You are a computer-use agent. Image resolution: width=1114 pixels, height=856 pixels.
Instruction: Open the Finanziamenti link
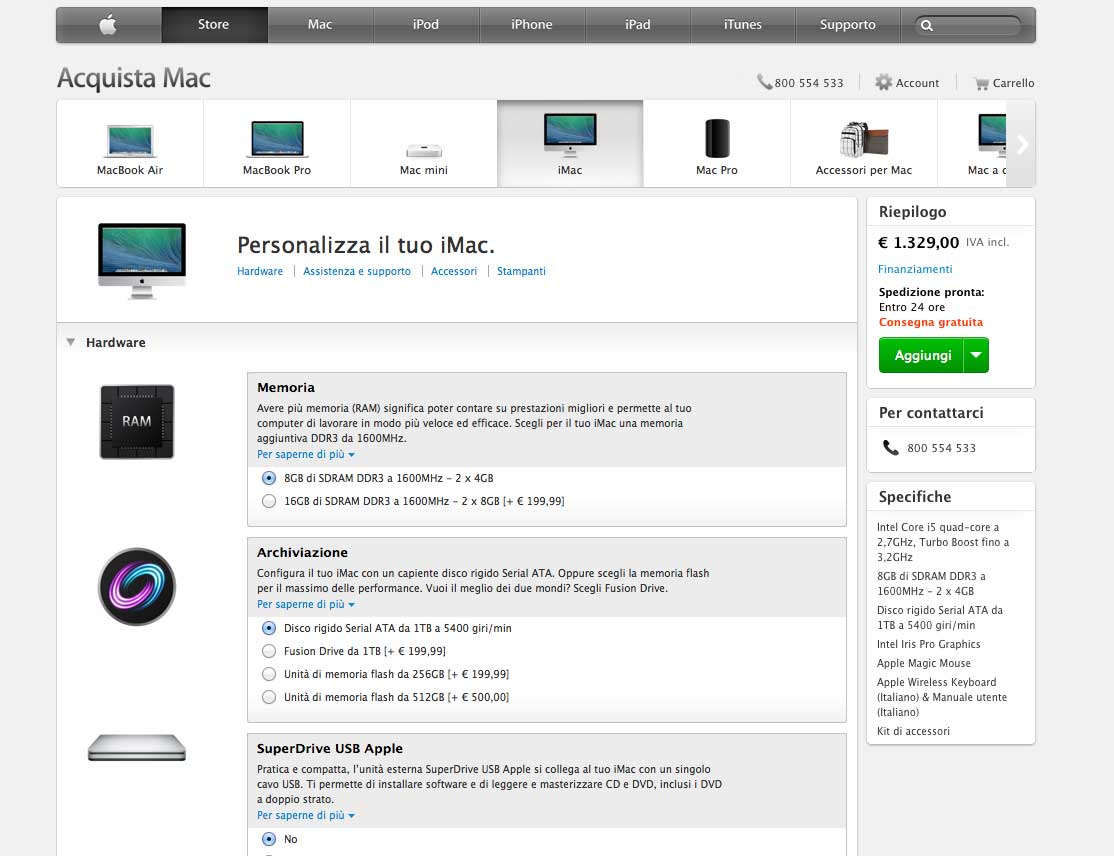point(915,269)
